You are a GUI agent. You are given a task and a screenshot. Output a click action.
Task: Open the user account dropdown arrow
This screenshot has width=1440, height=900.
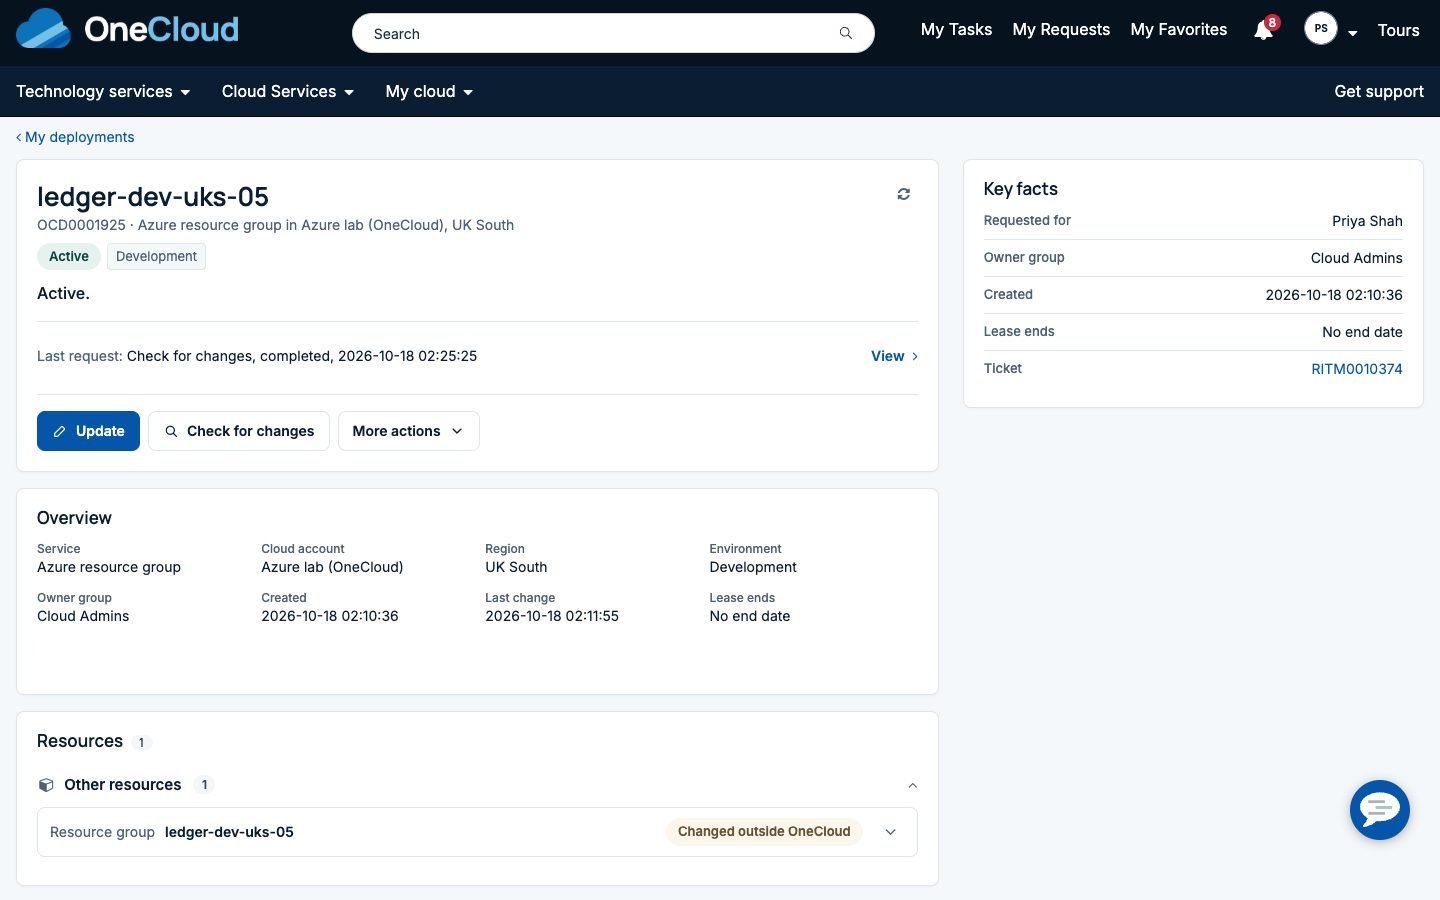(x=1353, y=33)
